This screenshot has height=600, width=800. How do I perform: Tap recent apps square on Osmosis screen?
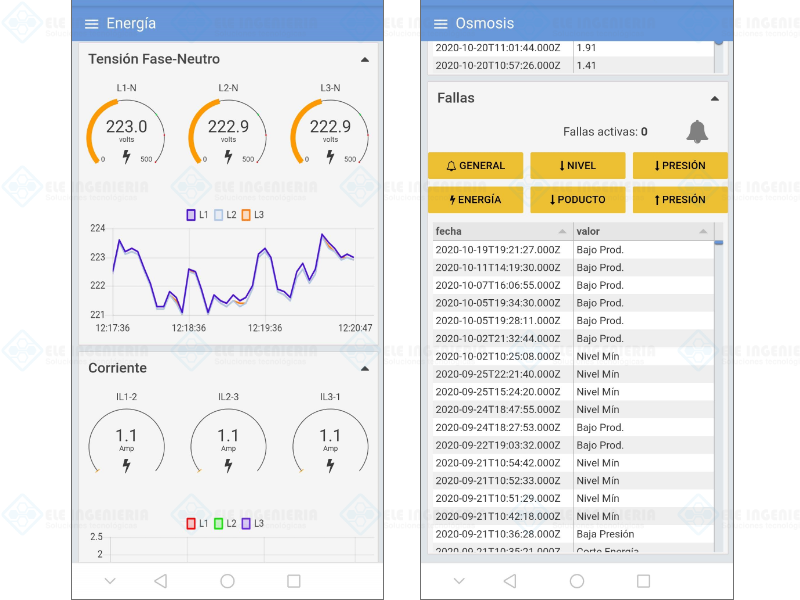pyautogui.click(x=643, y=580)
